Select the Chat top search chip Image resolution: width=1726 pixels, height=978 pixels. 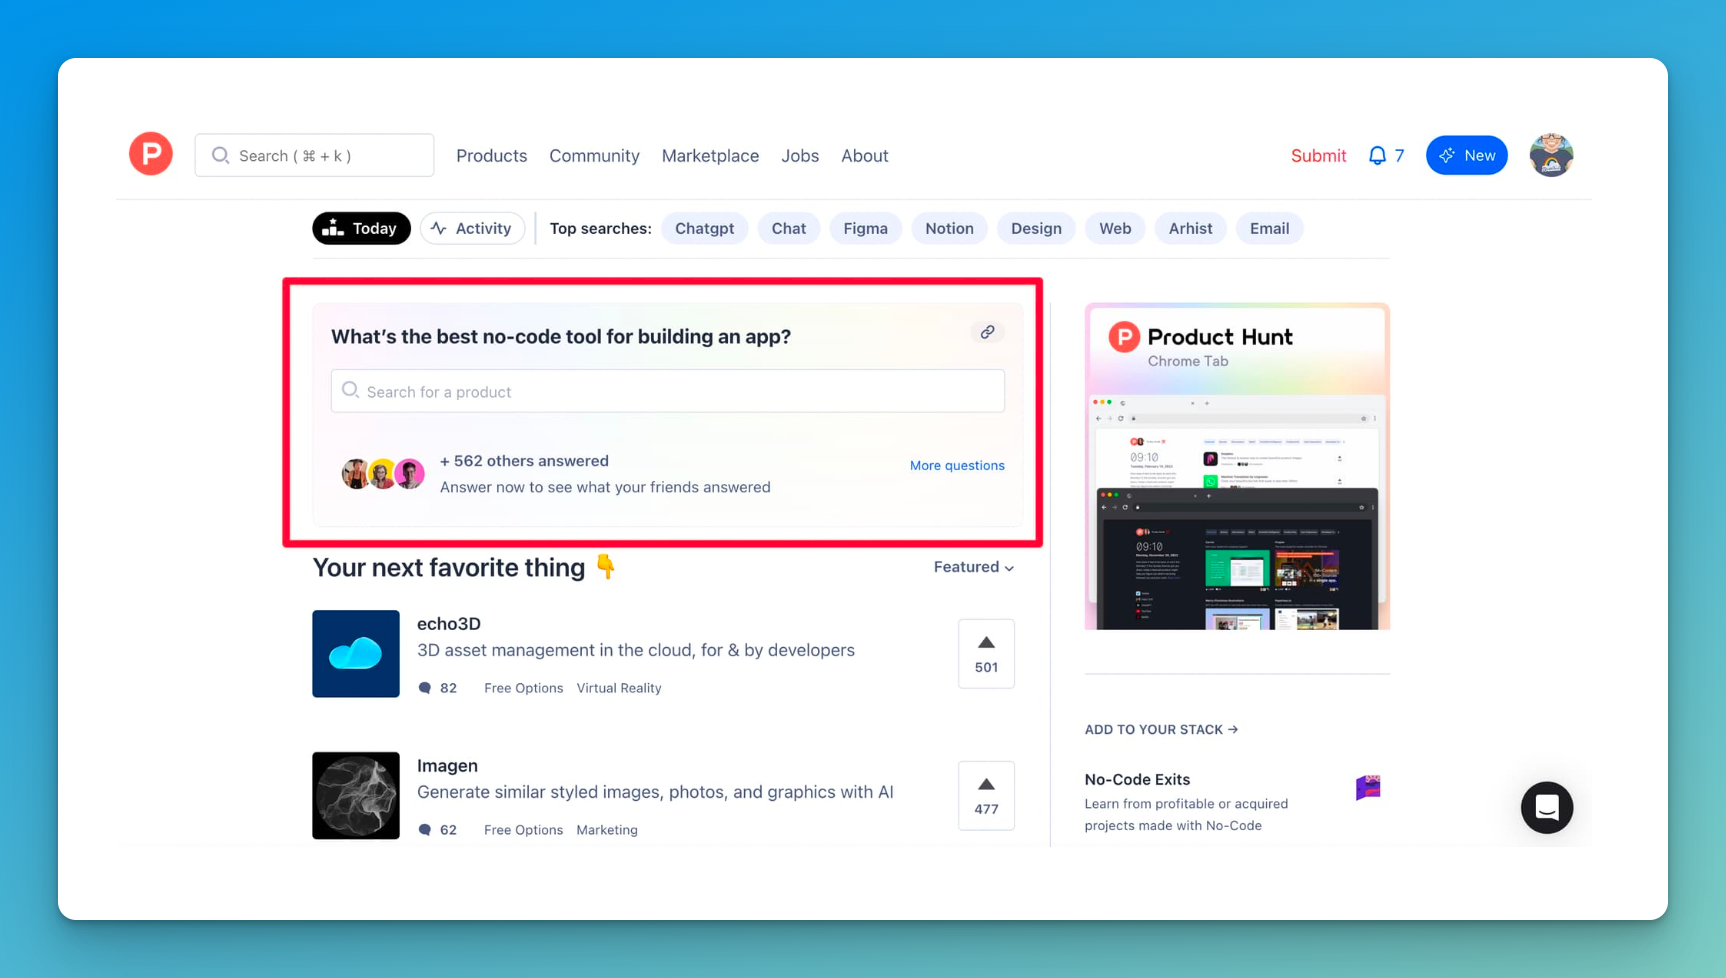click(789, 228)
